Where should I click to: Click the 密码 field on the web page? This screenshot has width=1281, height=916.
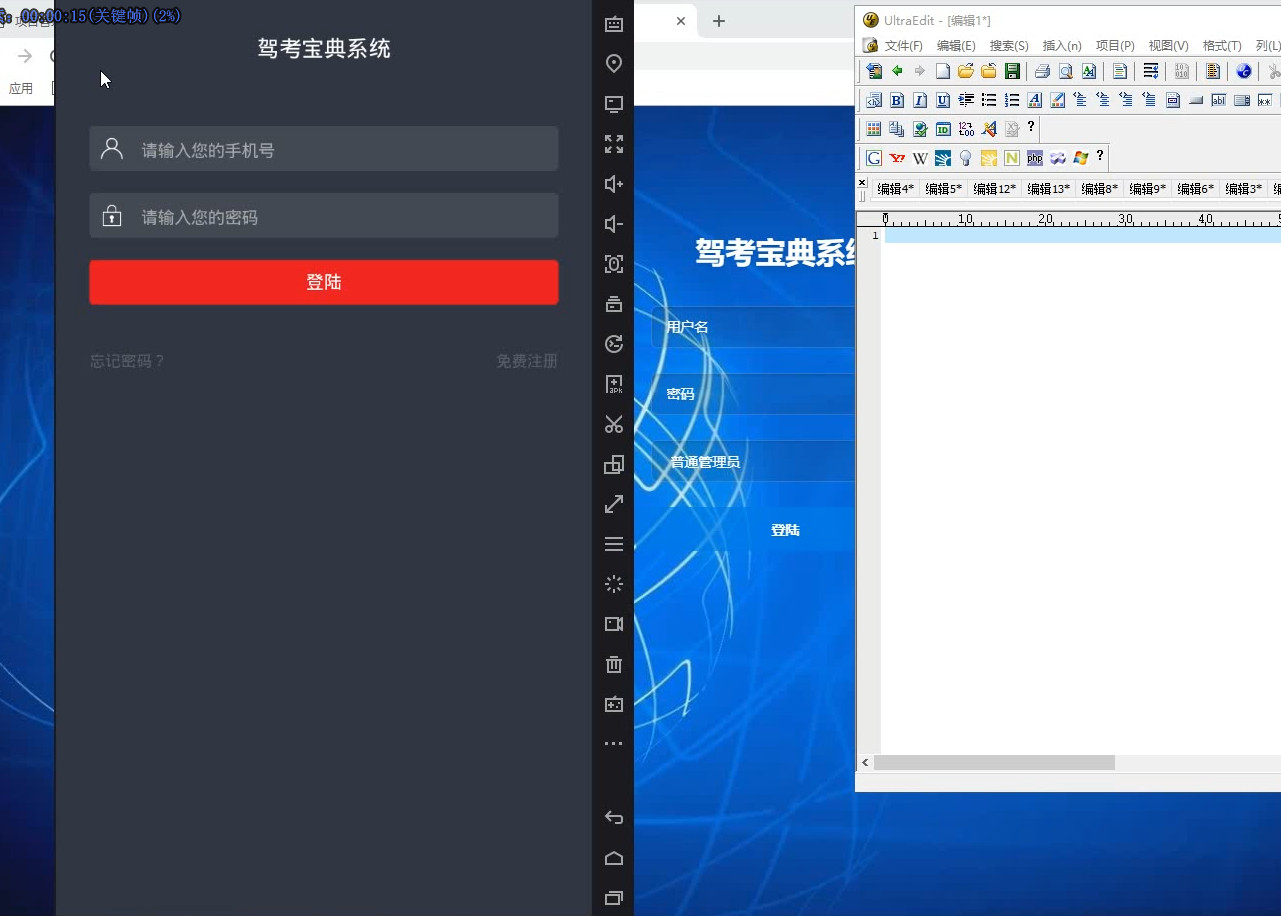[x=753, y=394]
